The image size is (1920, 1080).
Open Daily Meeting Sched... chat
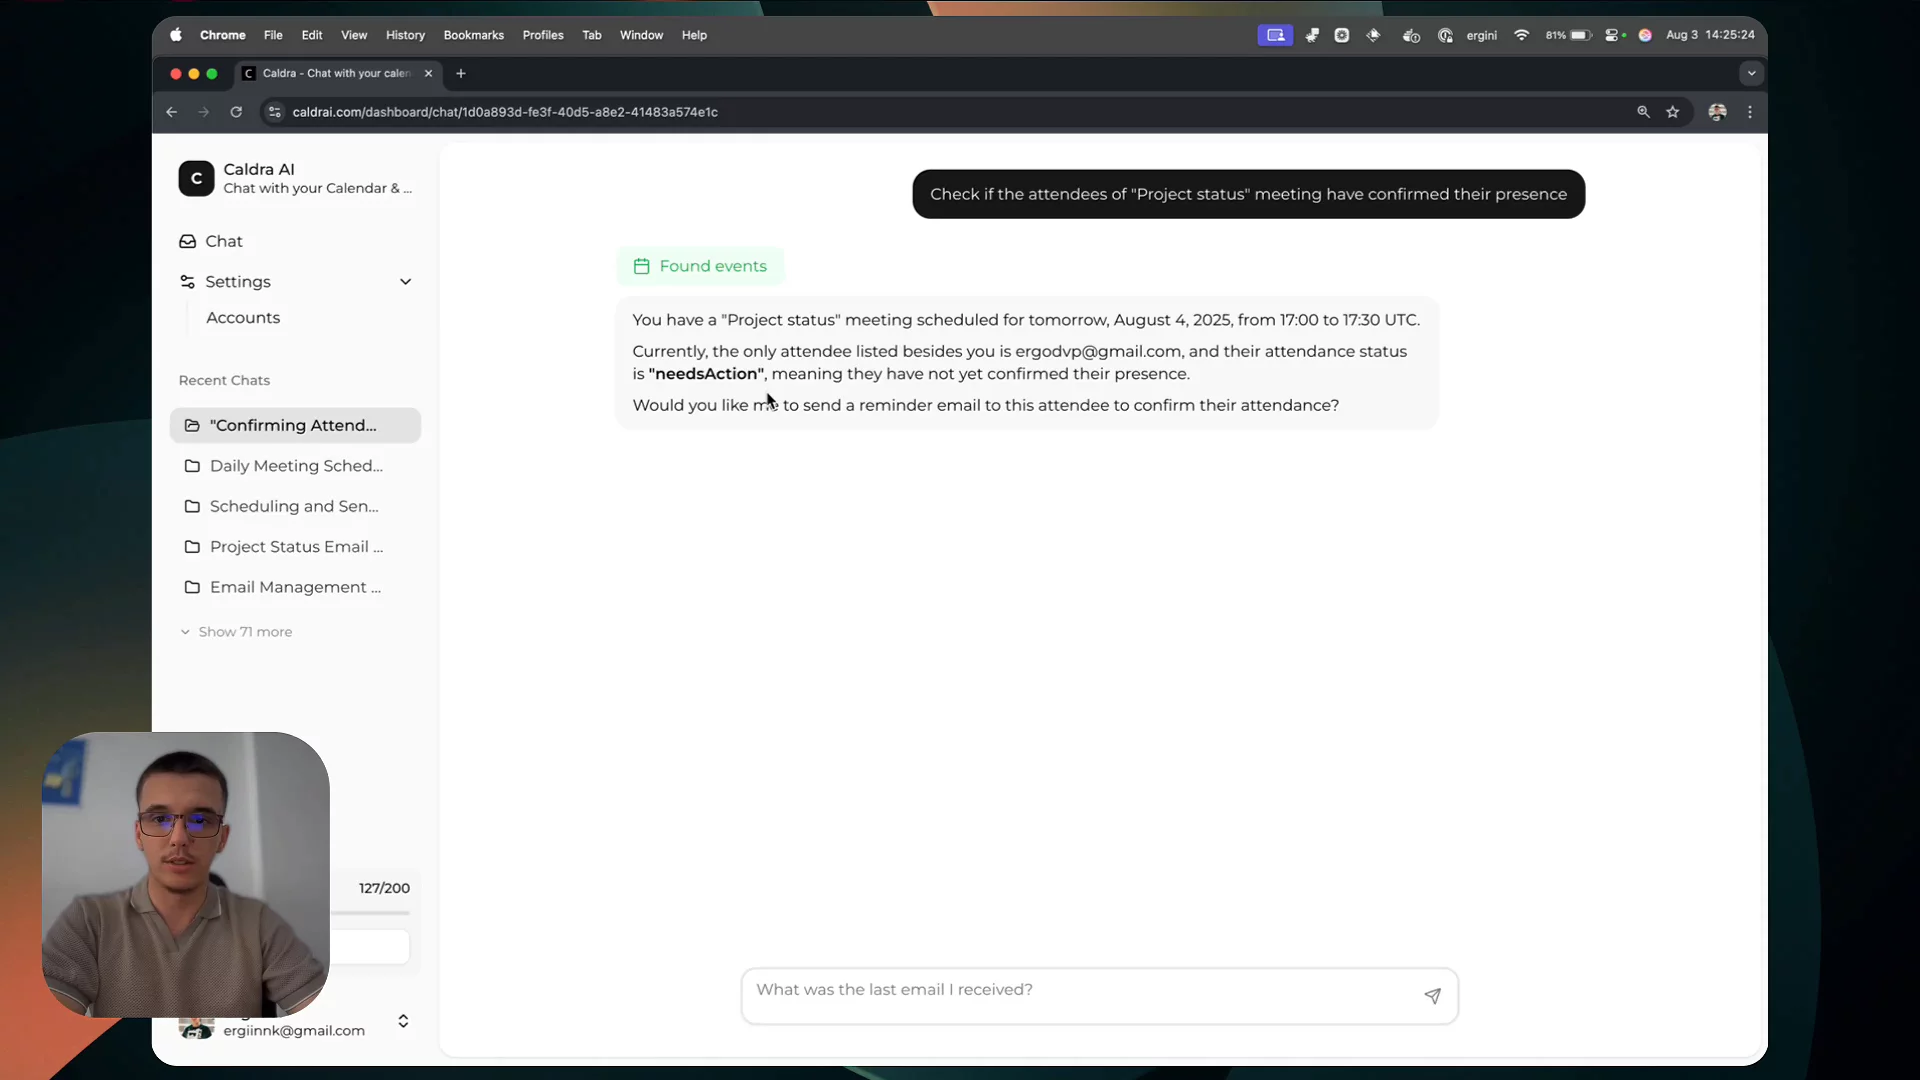(295, 466)
